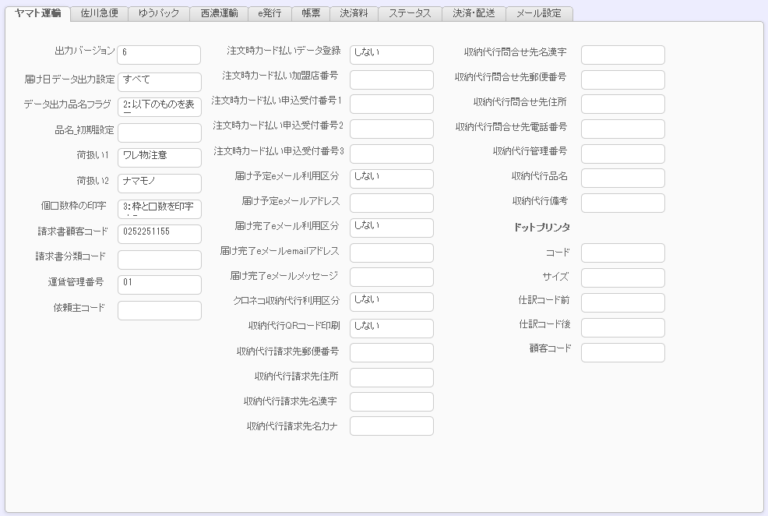Select the 西濃運輸 tab
Viewport: 768px width, 516px height.
coord(216,13)
